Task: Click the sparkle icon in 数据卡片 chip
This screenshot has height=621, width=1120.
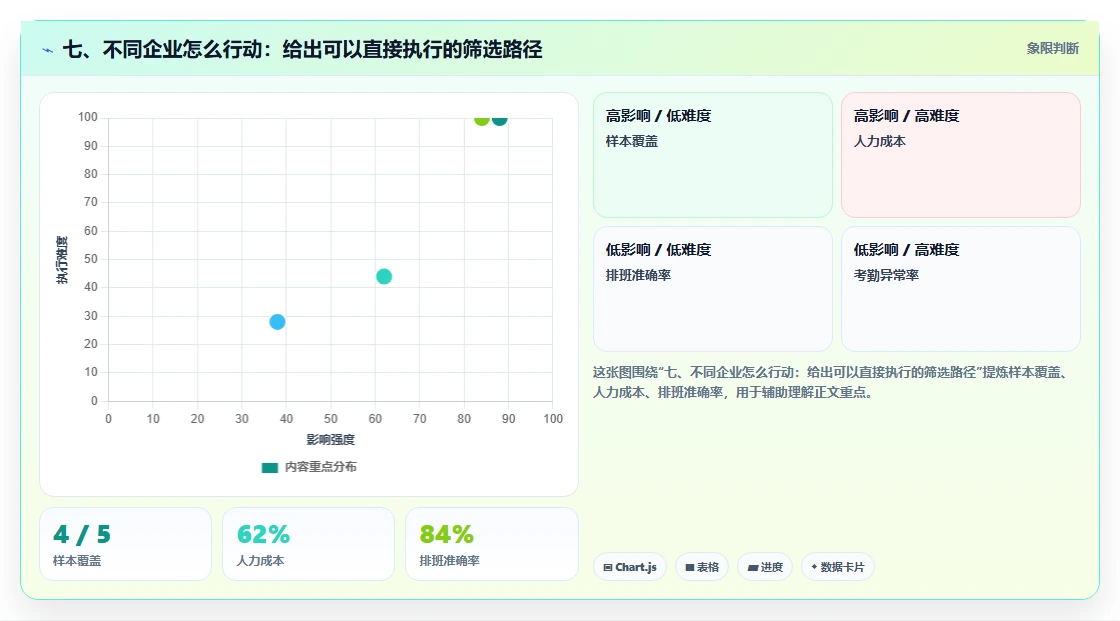Action: (x=814, y=567)
